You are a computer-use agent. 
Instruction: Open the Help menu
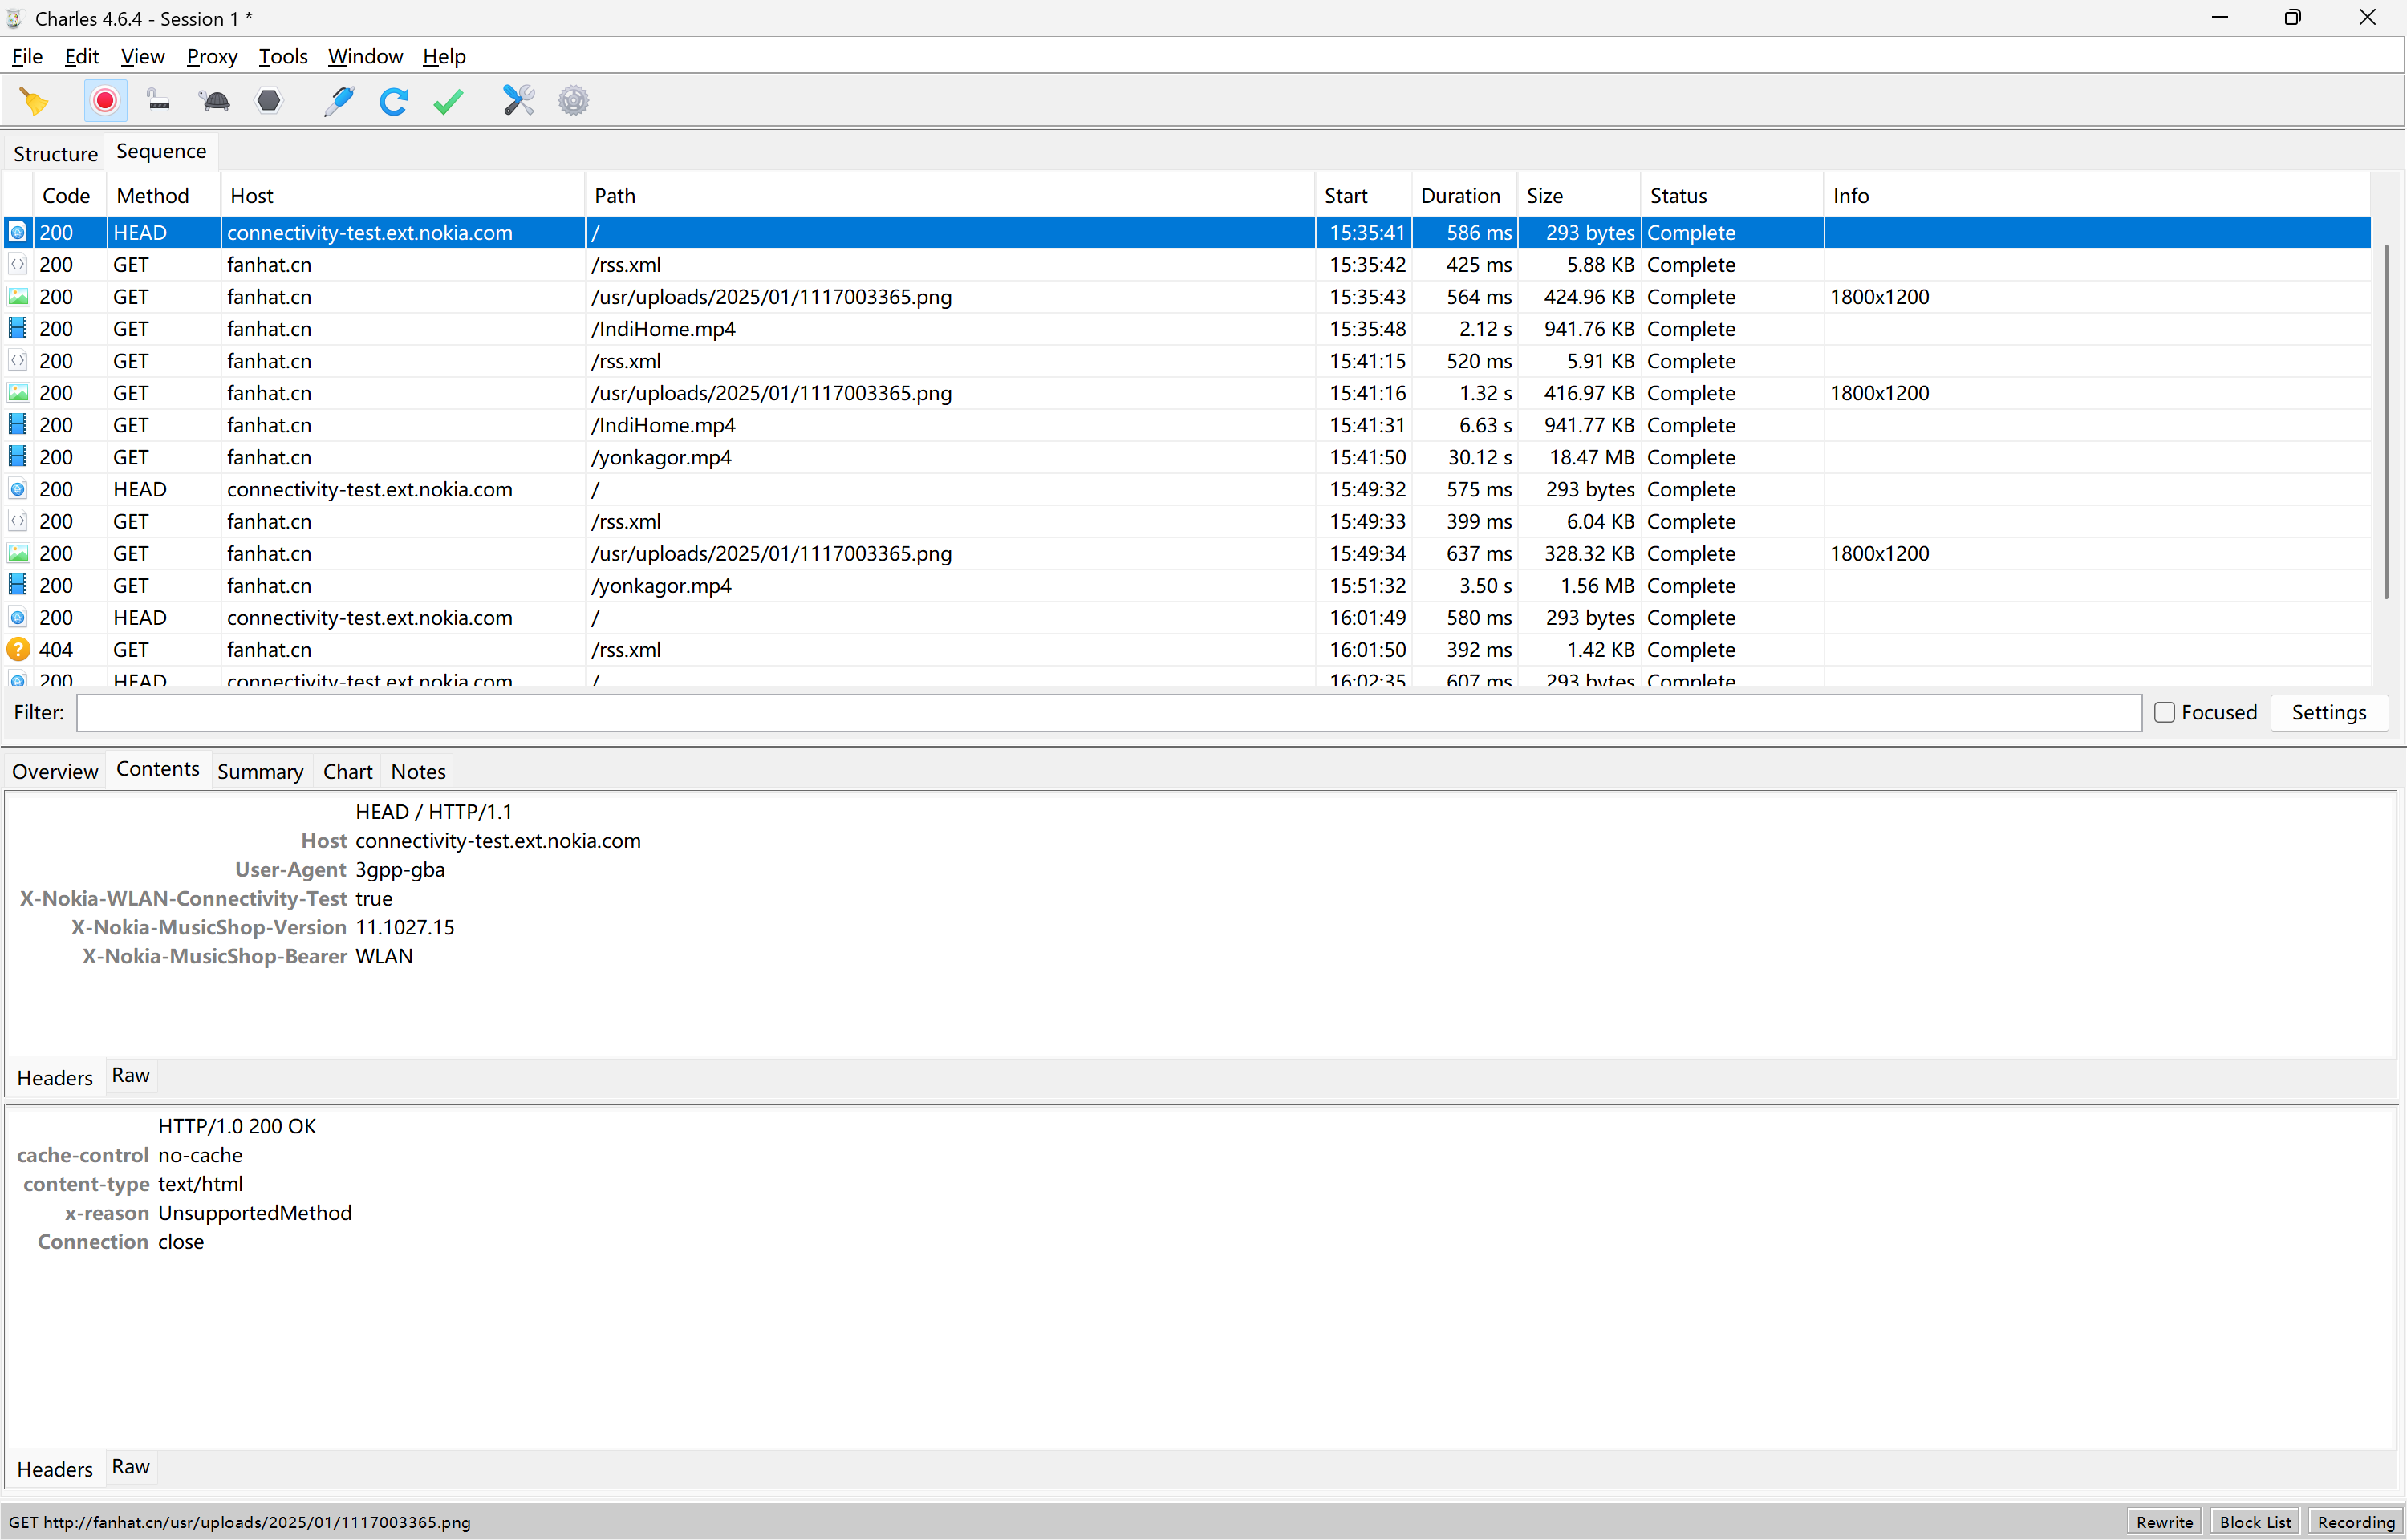[x=444, y=57]
